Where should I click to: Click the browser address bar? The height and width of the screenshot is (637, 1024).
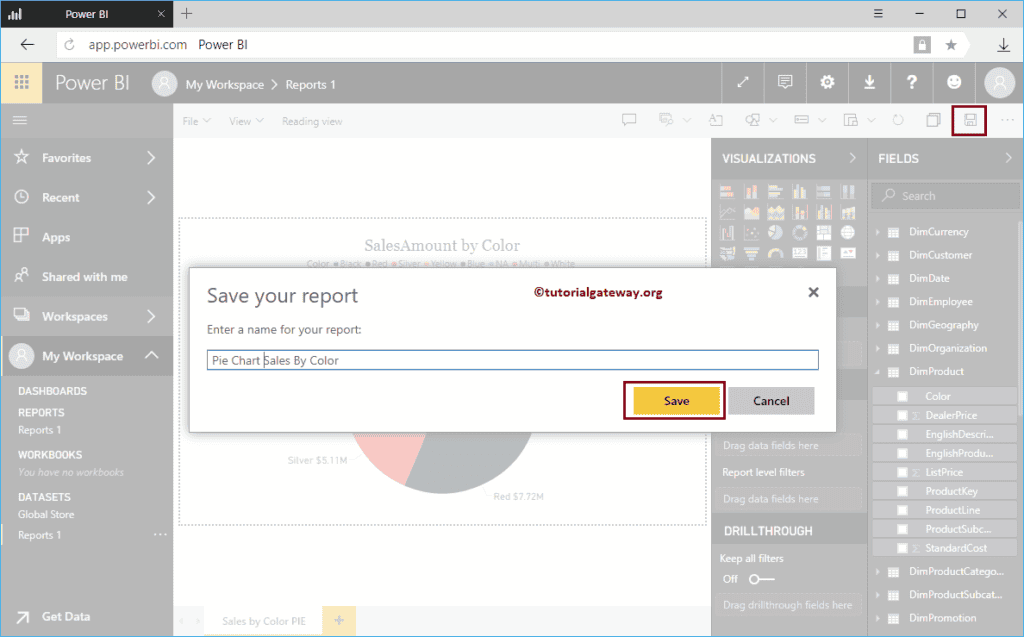pyautogui.click(x=483, y=44)
